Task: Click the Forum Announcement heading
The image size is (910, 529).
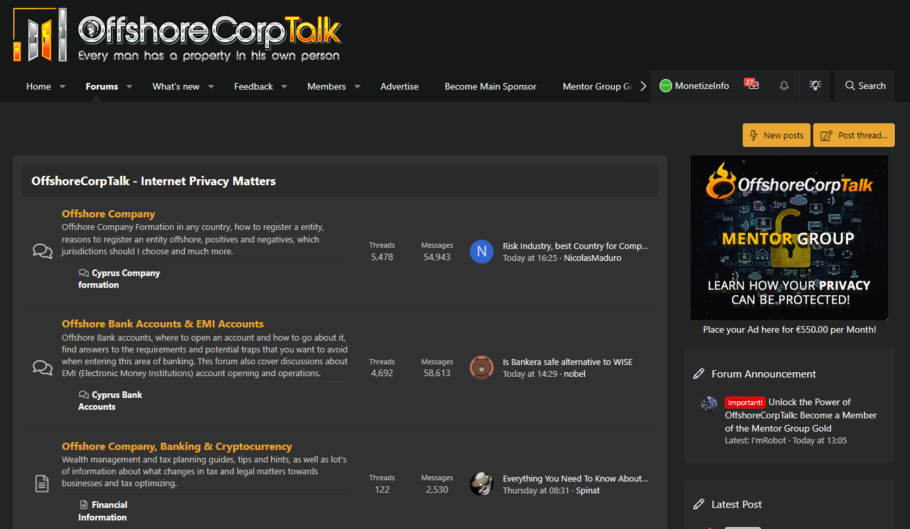Action: [763, 374]
